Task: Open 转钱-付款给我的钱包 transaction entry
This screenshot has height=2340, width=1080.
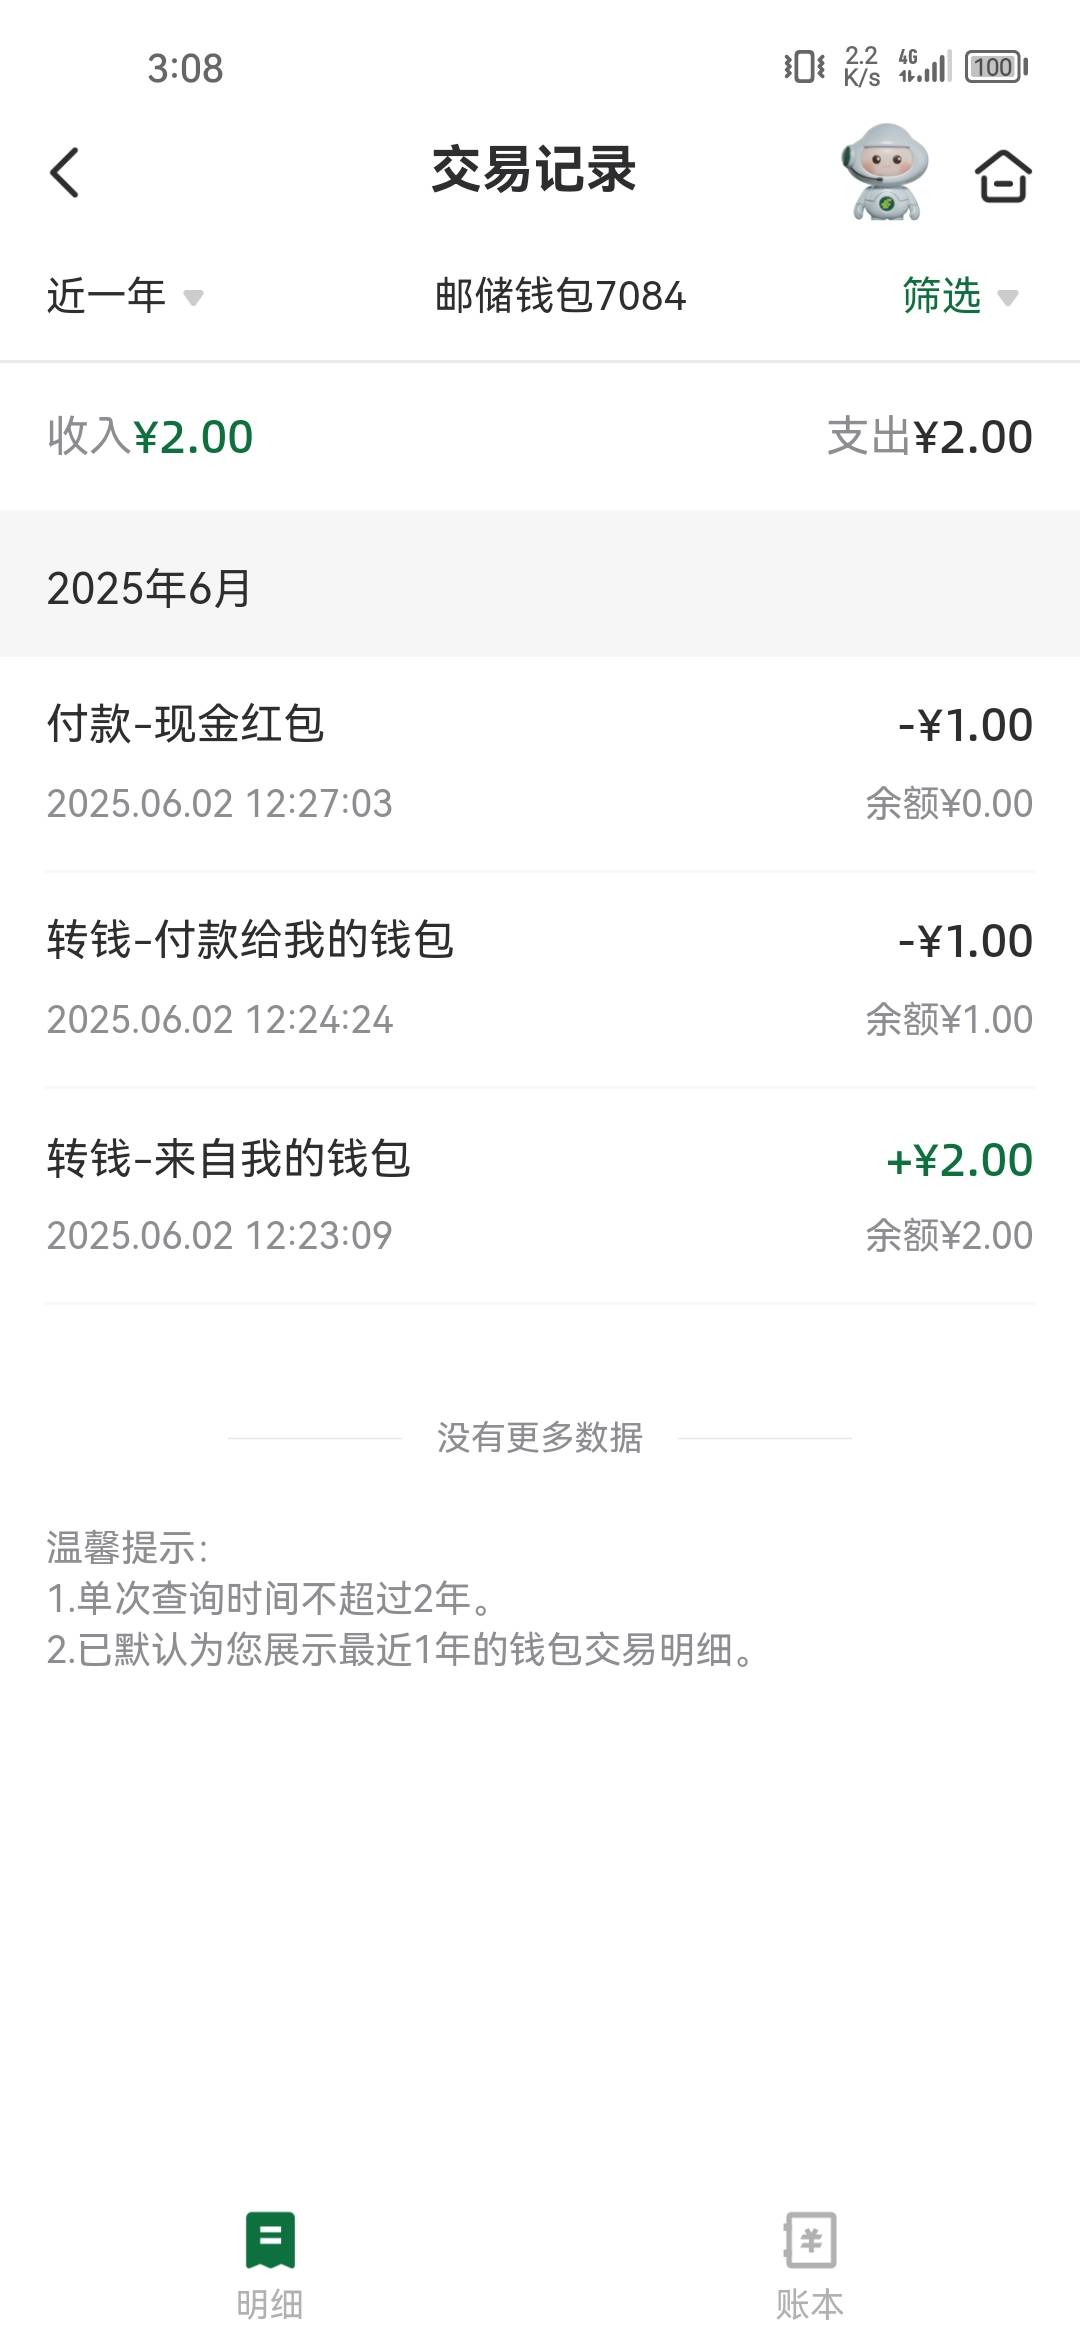Action: [x=540, y=979]
